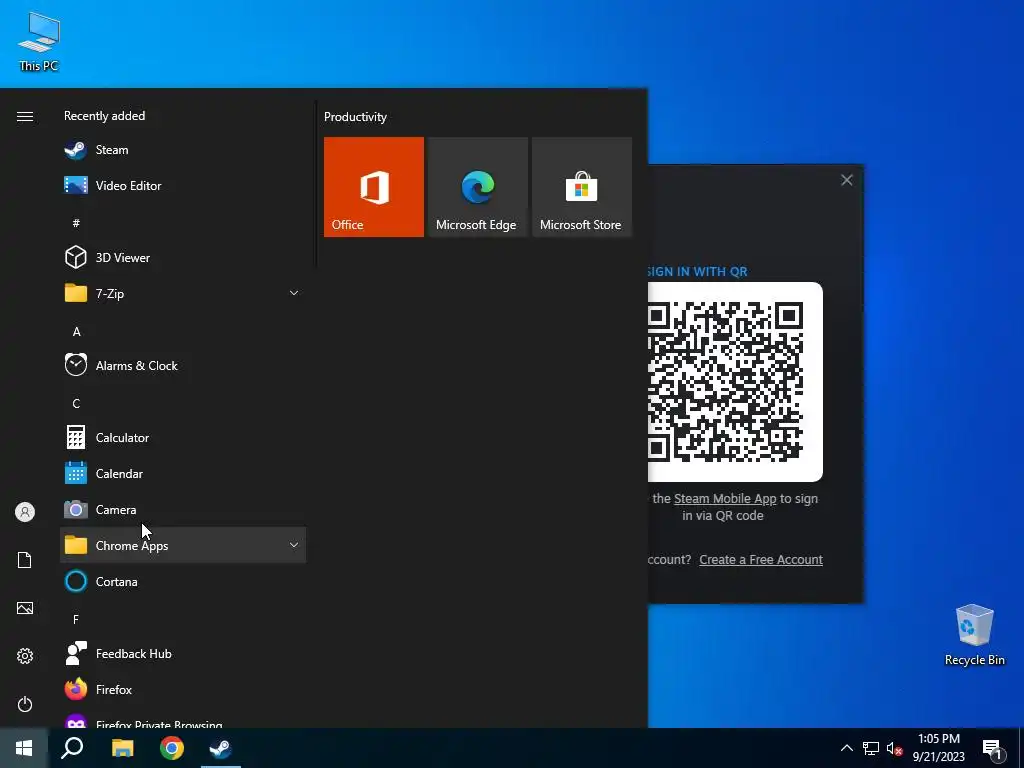This screenshot has height=768, width=1024.
Task: Select the This PC desktop icon
Action: pyautogui.click(x=39, y=41)
